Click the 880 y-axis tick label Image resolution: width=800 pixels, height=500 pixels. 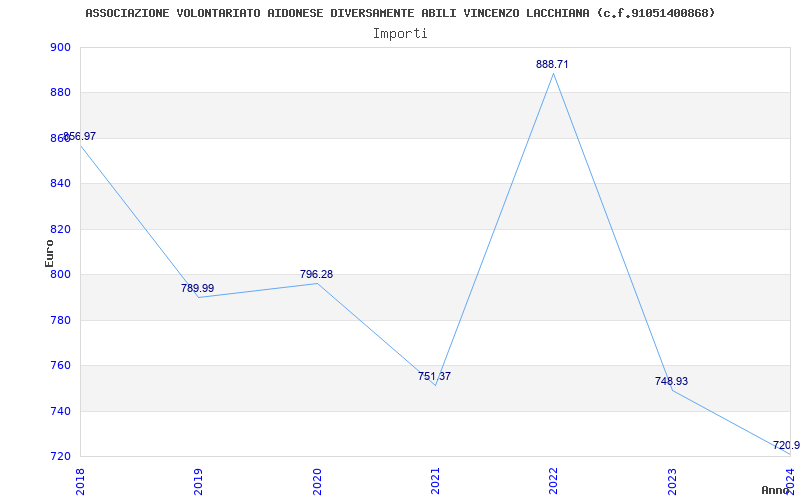coord(60,93)
